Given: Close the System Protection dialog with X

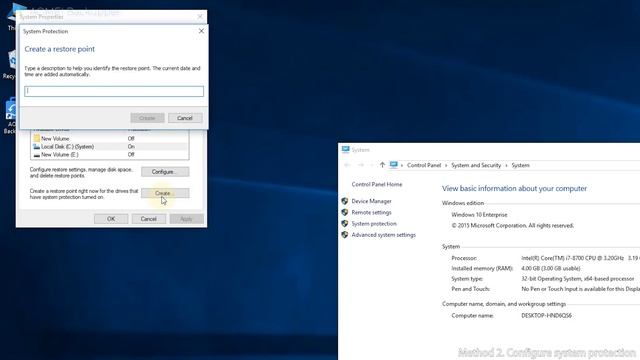Looking at the screenshot, I should tap(201, 31).
